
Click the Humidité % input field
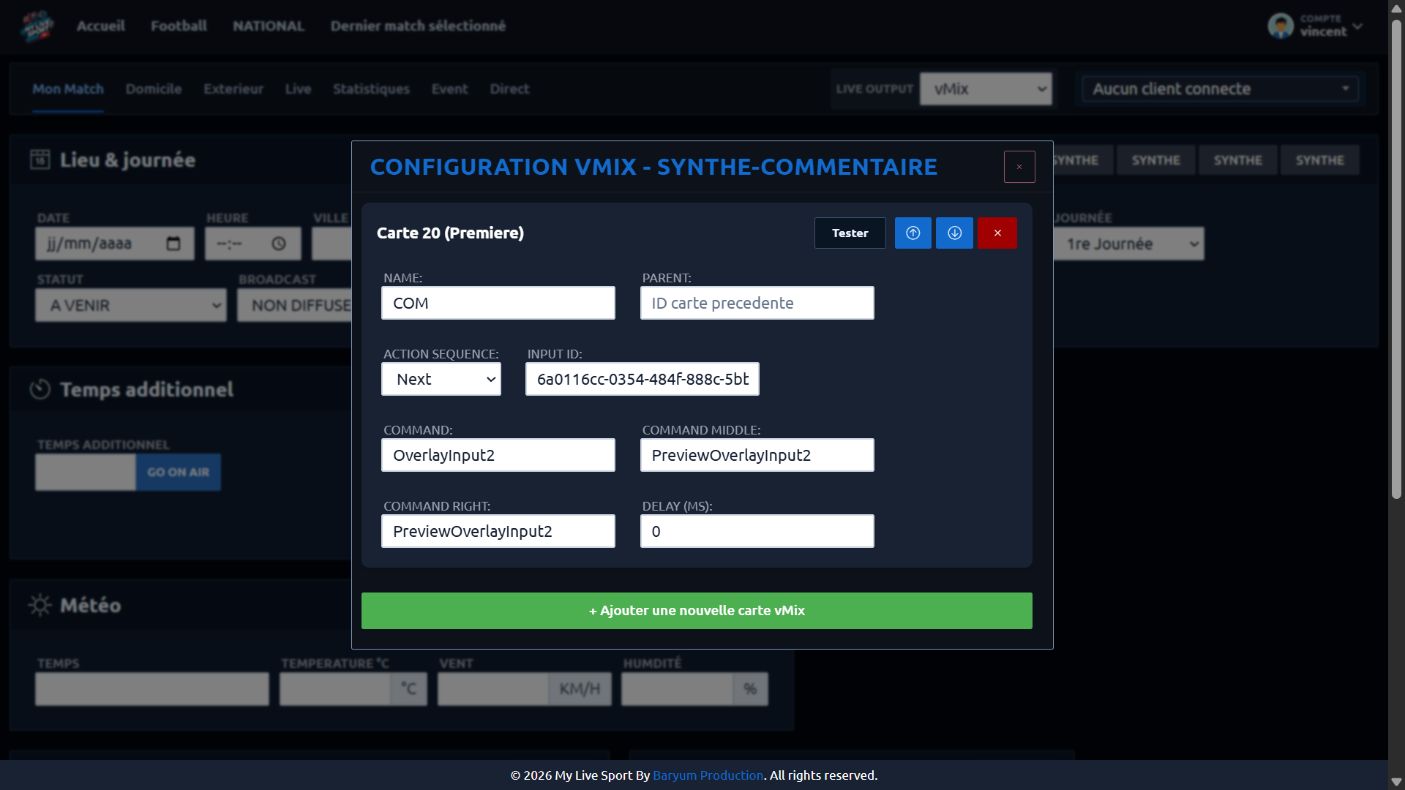coord(677,689)
